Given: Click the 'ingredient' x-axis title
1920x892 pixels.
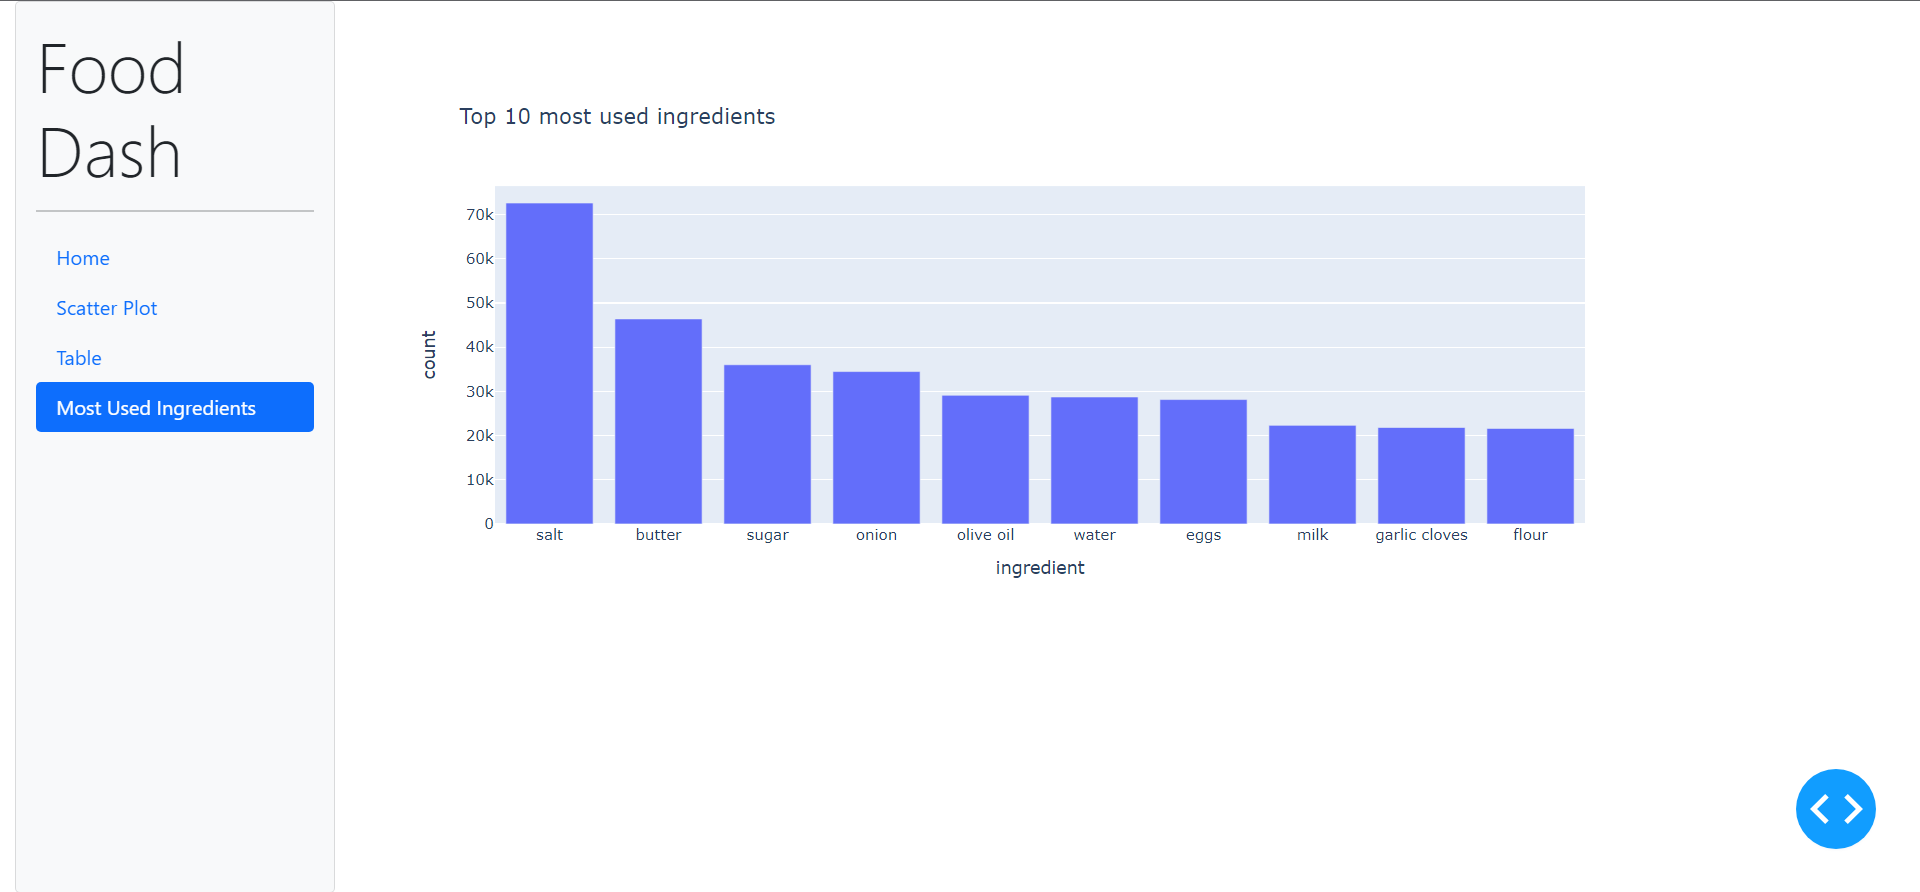Looking at the screenshot, I should 1040,567.
